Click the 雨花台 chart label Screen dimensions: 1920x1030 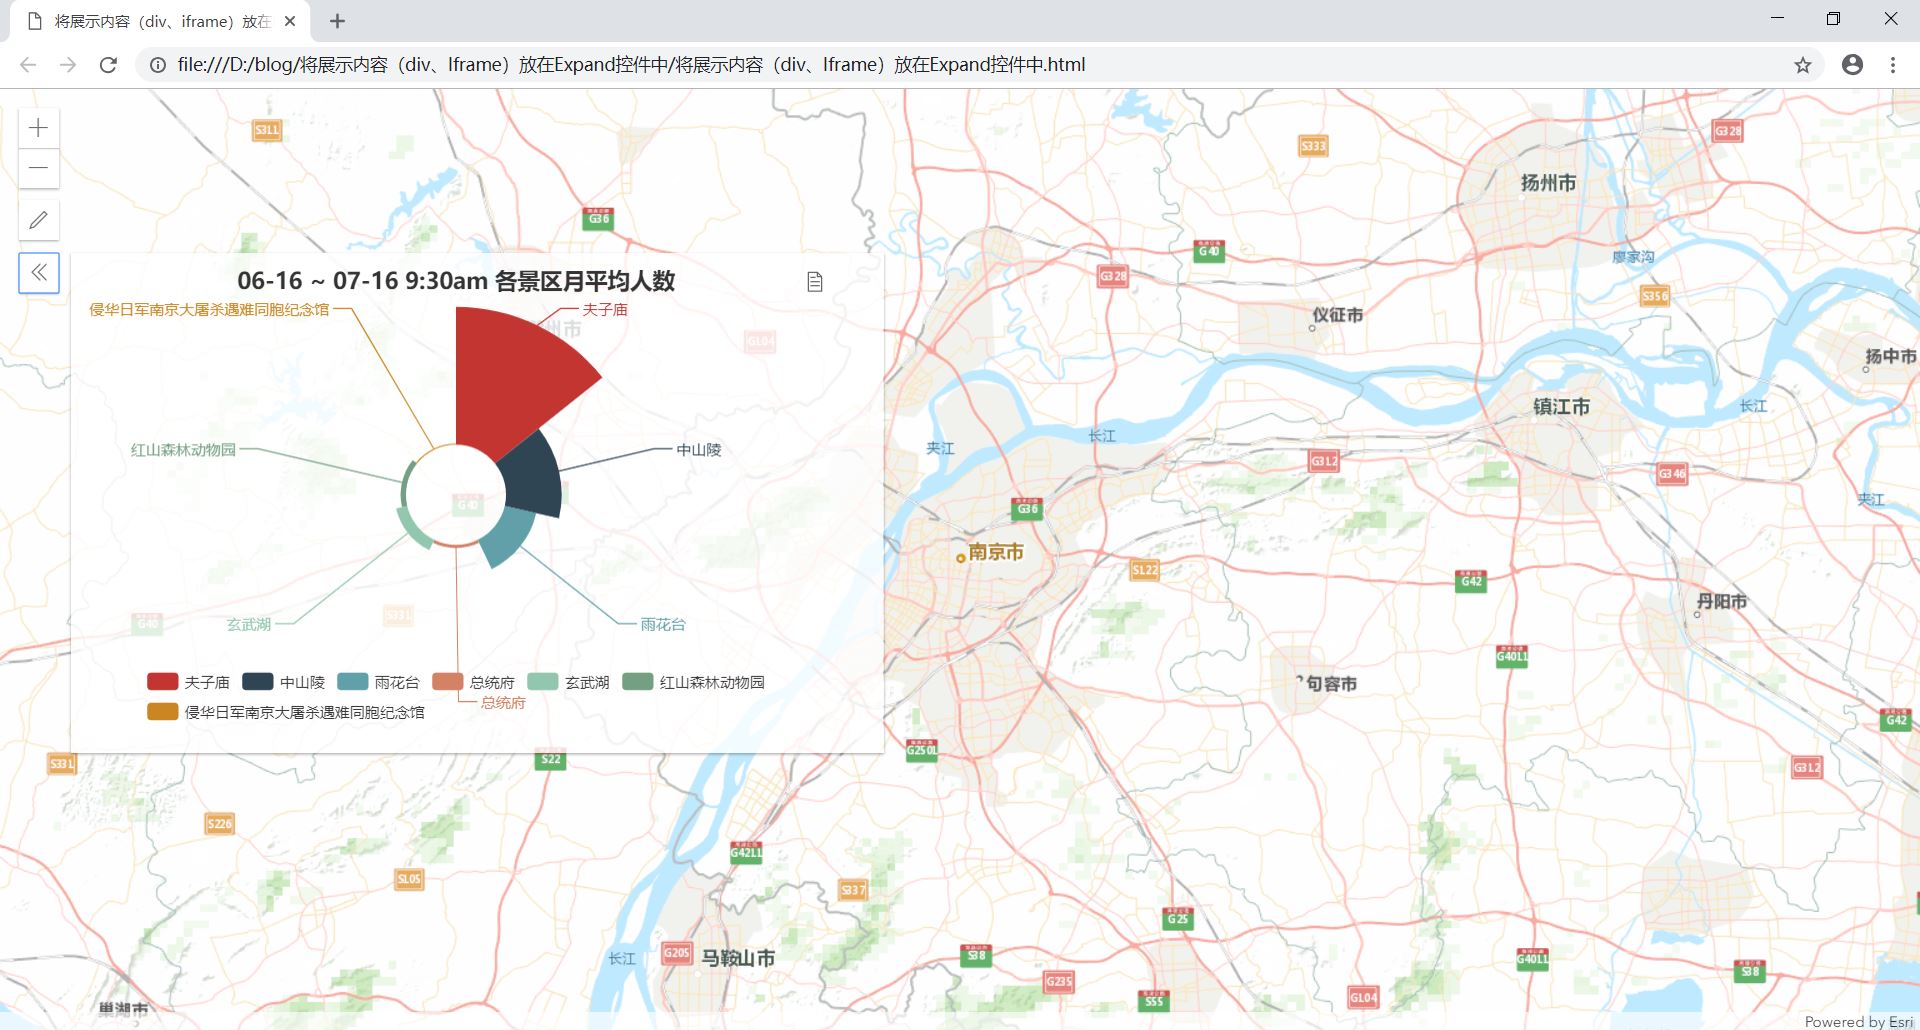[x=663, y=625]
